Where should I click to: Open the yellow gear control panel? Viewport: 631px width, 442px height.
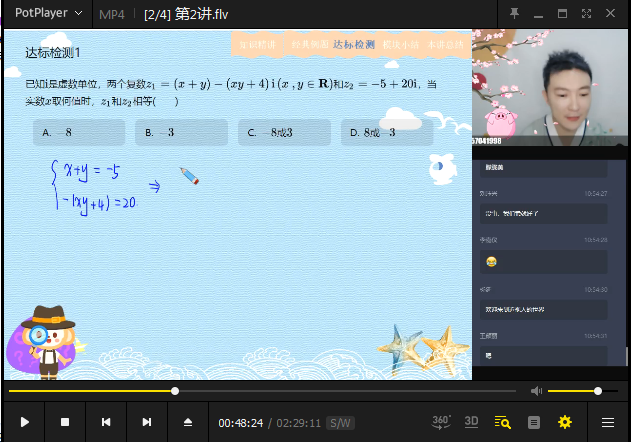coord(565,422)
